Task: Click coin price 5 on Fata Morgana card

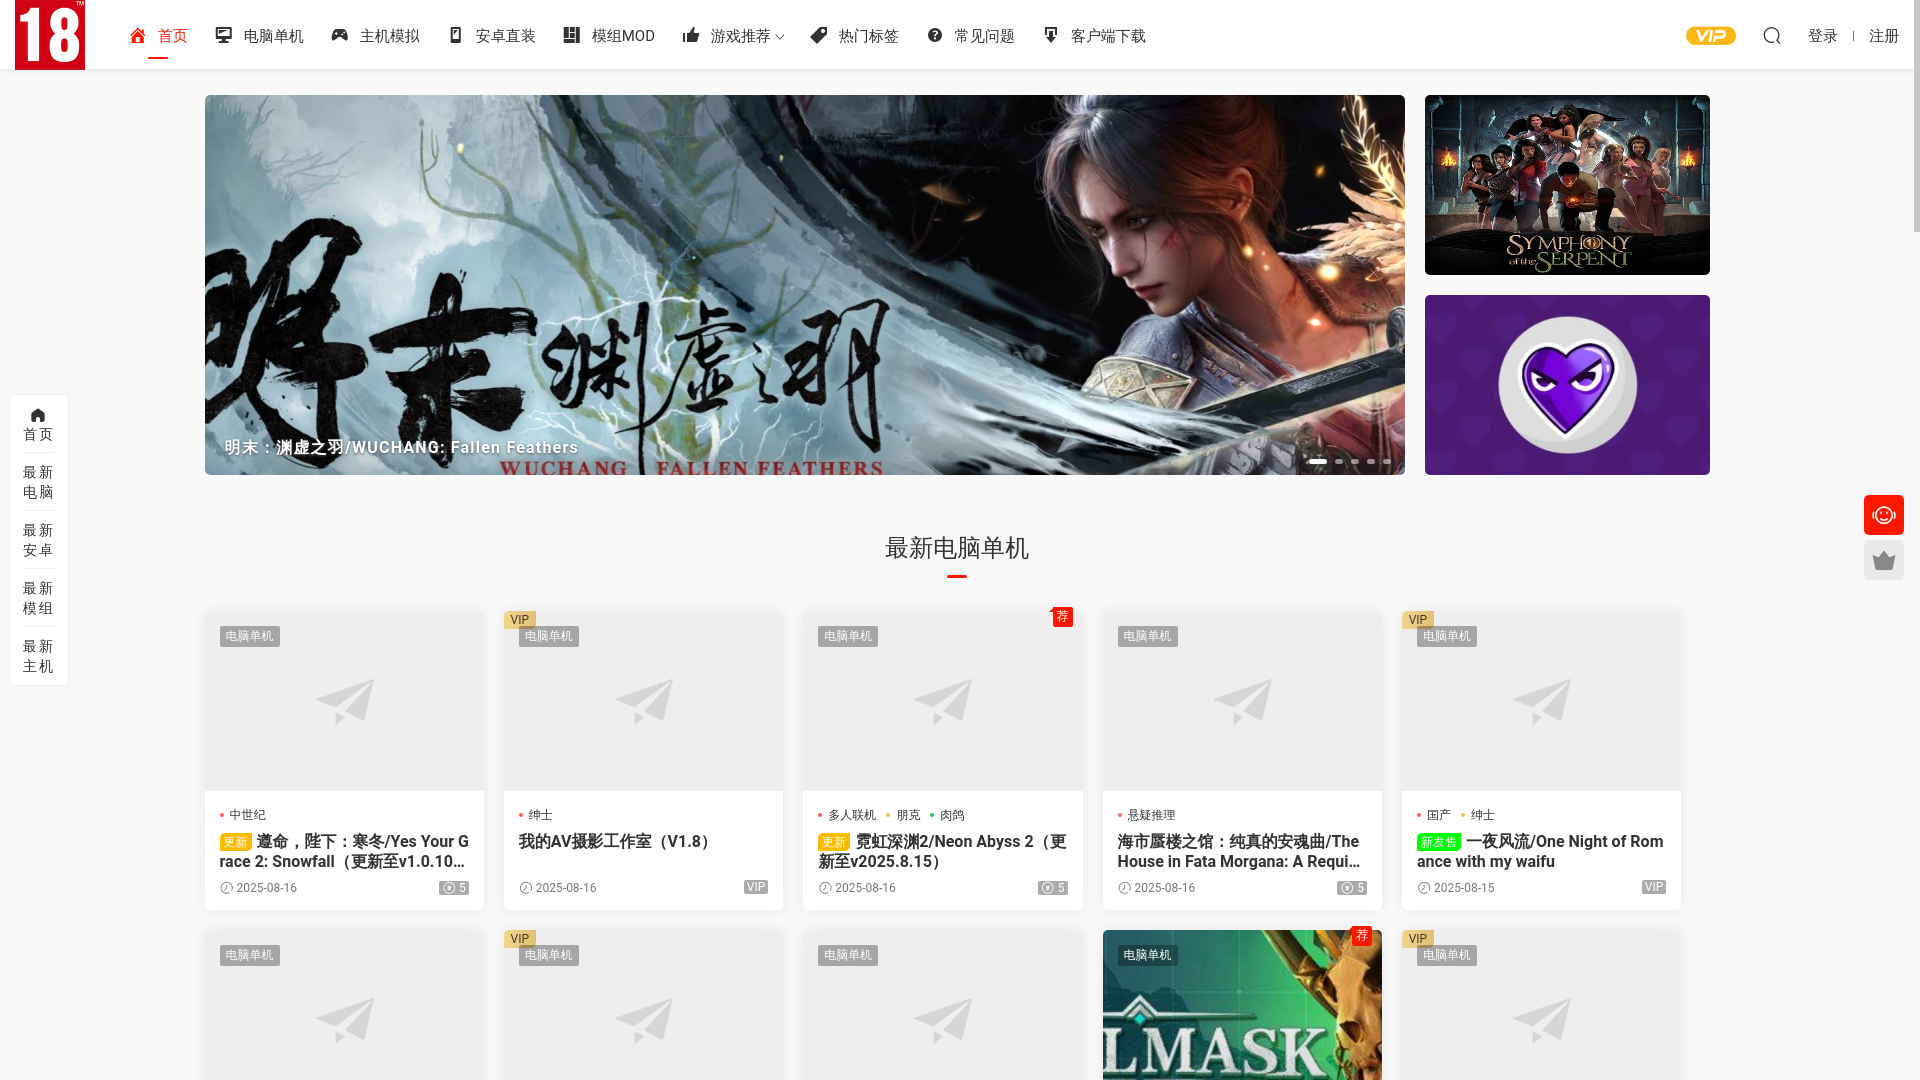Action: 1352,888
